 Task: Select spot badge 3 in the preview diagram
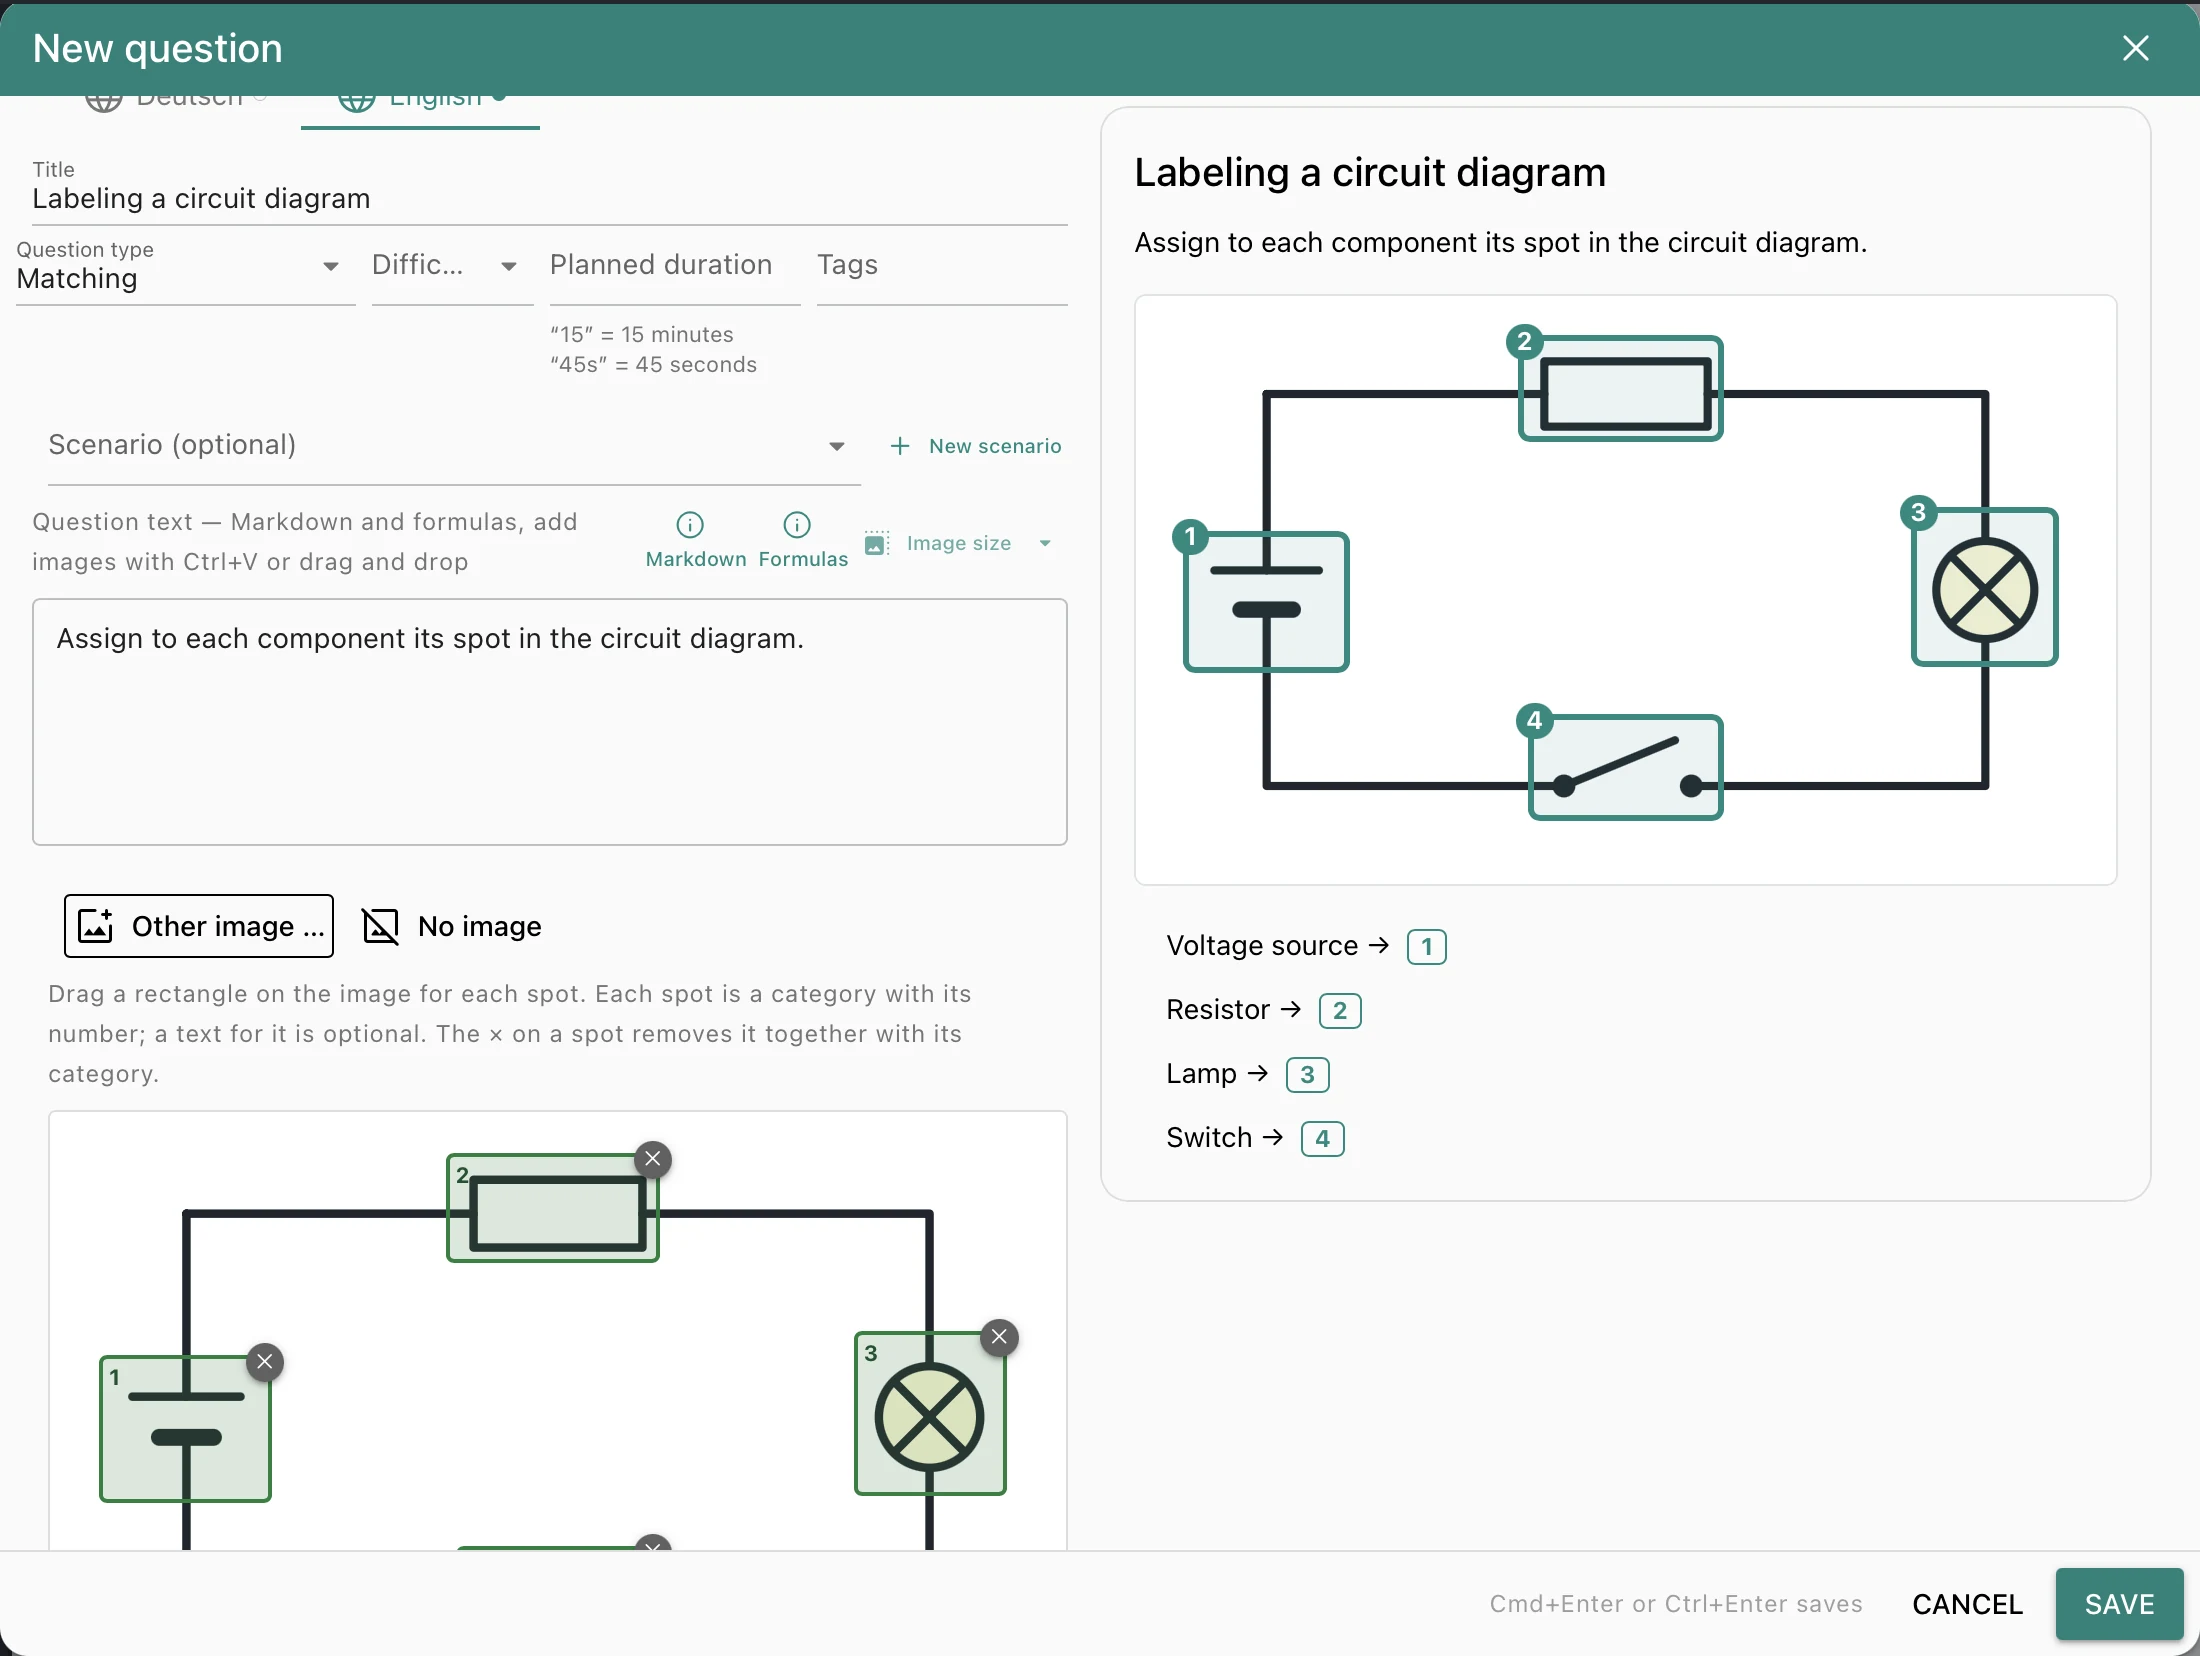(1918, 513)
